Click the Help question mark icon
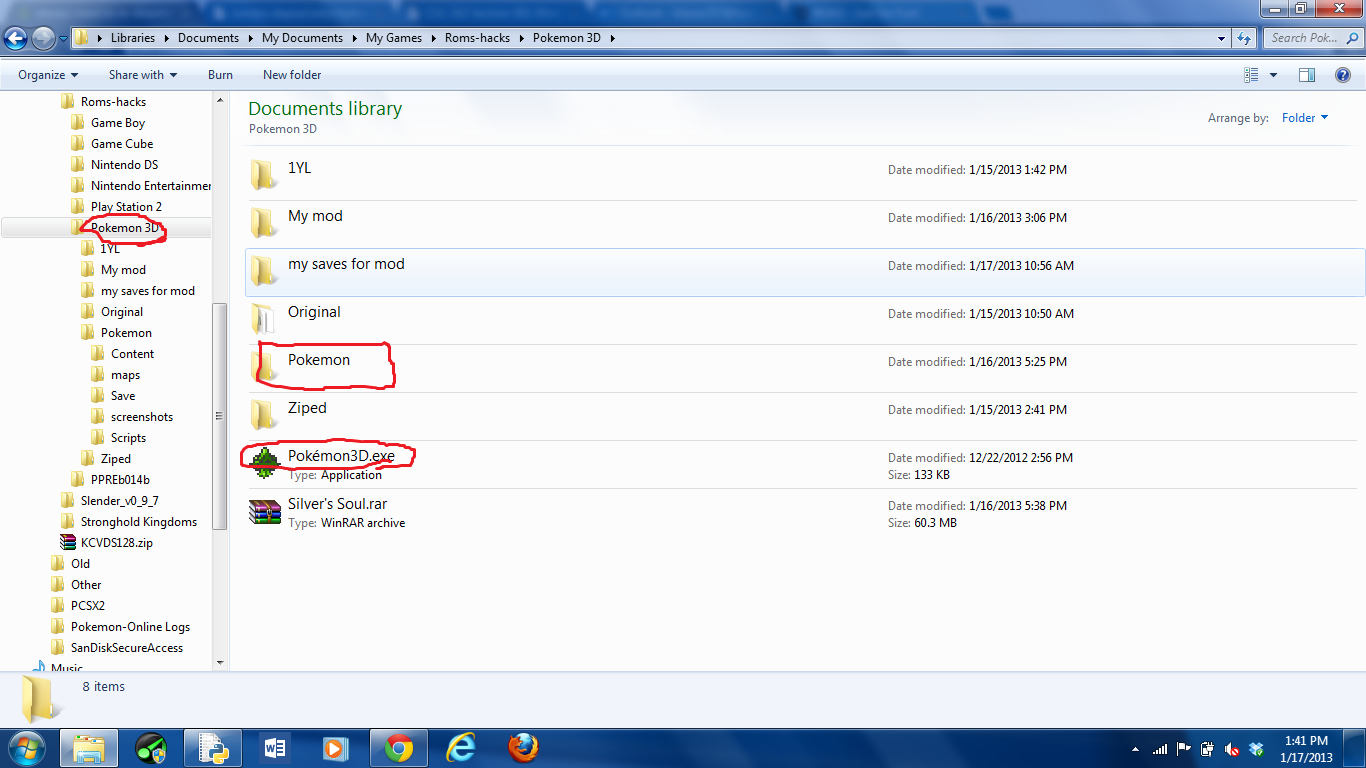Screen dimensions: 1366x768 point(1343,75)
